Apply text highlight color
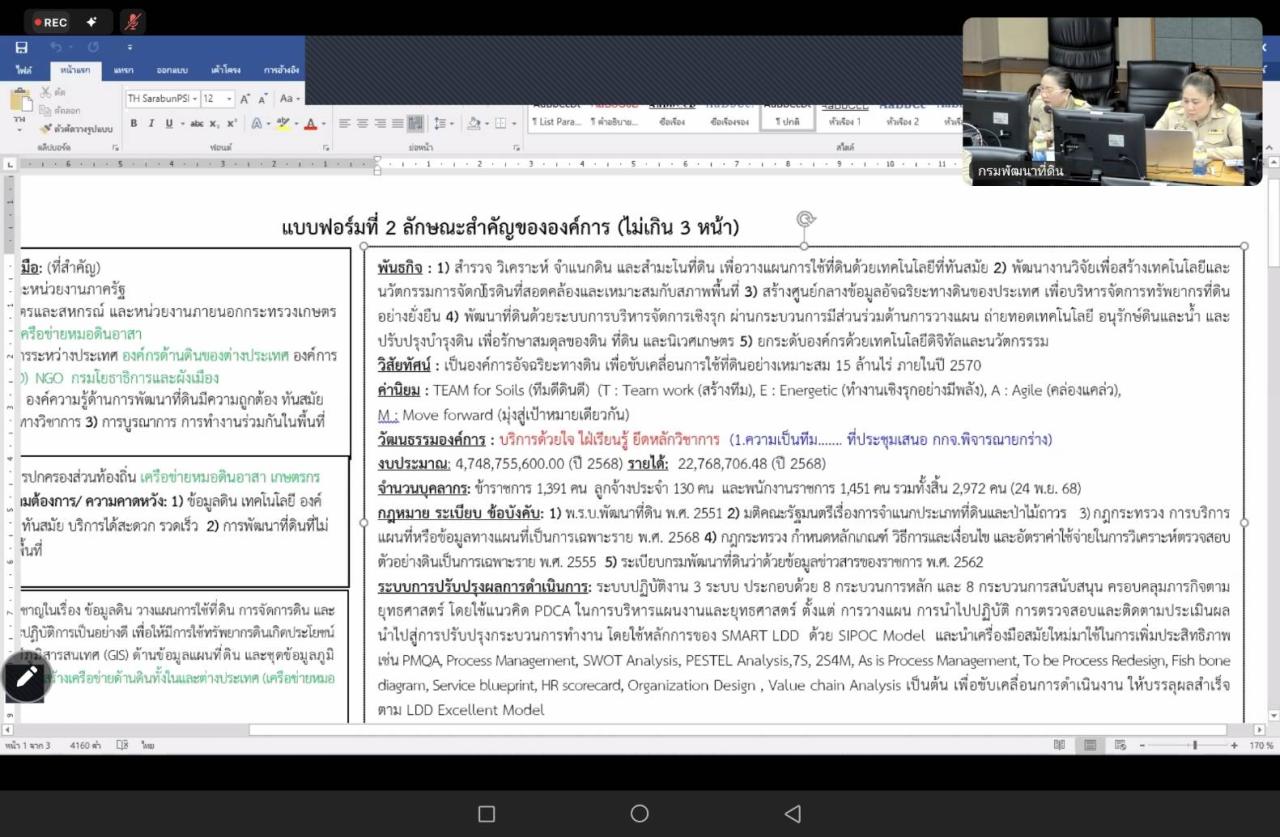The height and width of the screenshot is (837, 1280). click(x=283, y=122)
